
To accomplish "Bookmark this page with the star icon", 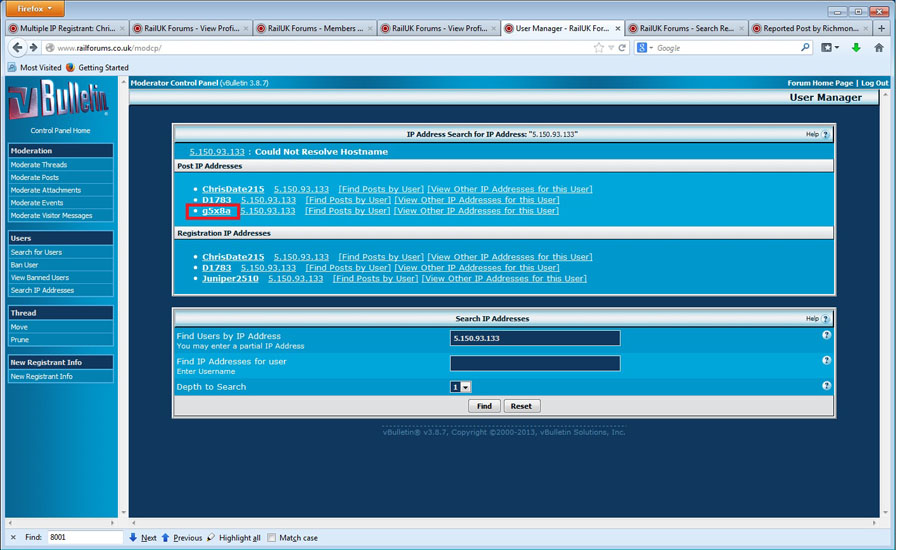I will tap(599, 48).
